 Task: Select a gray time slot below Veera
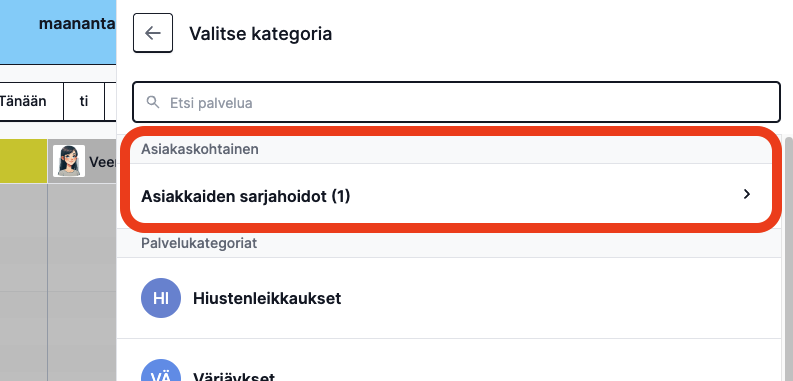click(x=82, y=238)
